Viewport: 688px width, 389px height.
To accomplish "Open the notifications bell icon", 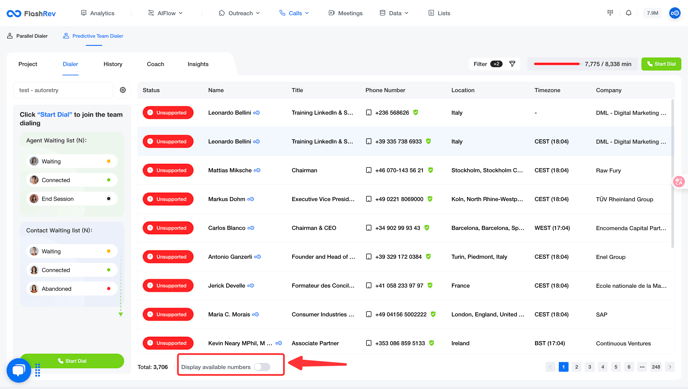I will [x=628, y=13].
